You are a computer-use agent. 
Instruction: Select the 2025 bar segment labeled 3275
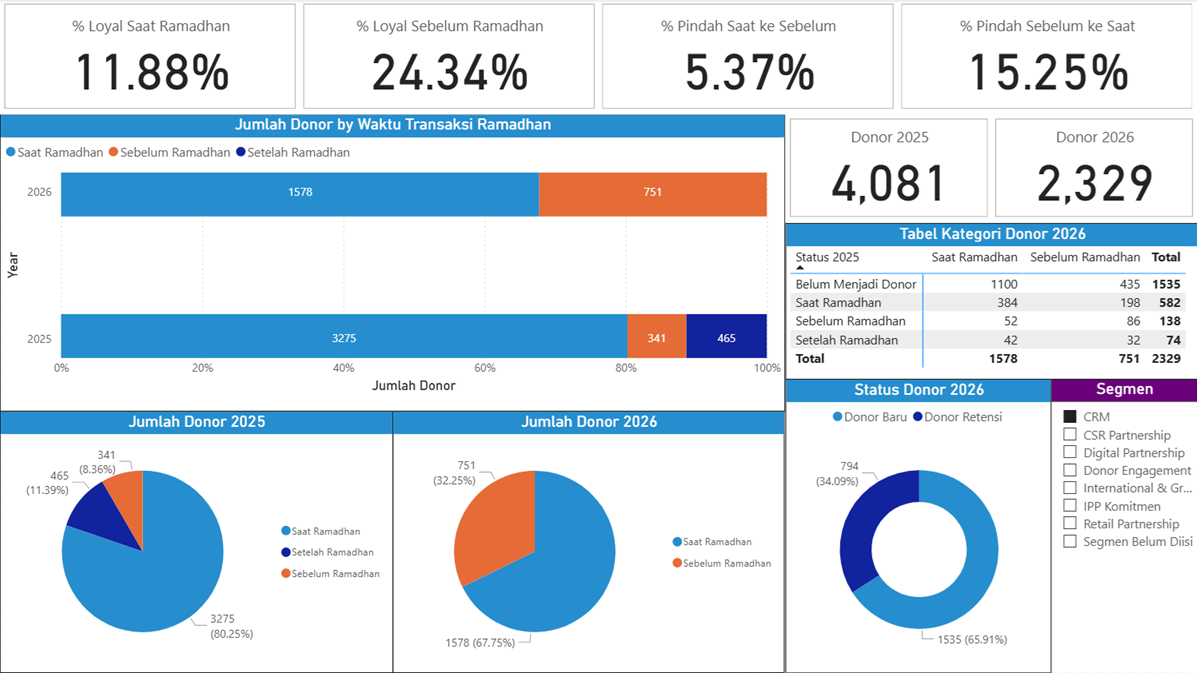344,336
